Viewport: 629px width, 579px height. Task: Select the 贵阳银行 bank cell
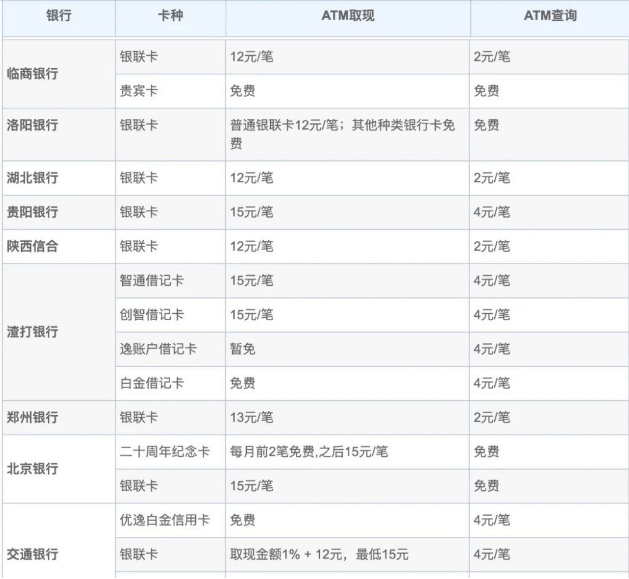click(x=59, y=212)
